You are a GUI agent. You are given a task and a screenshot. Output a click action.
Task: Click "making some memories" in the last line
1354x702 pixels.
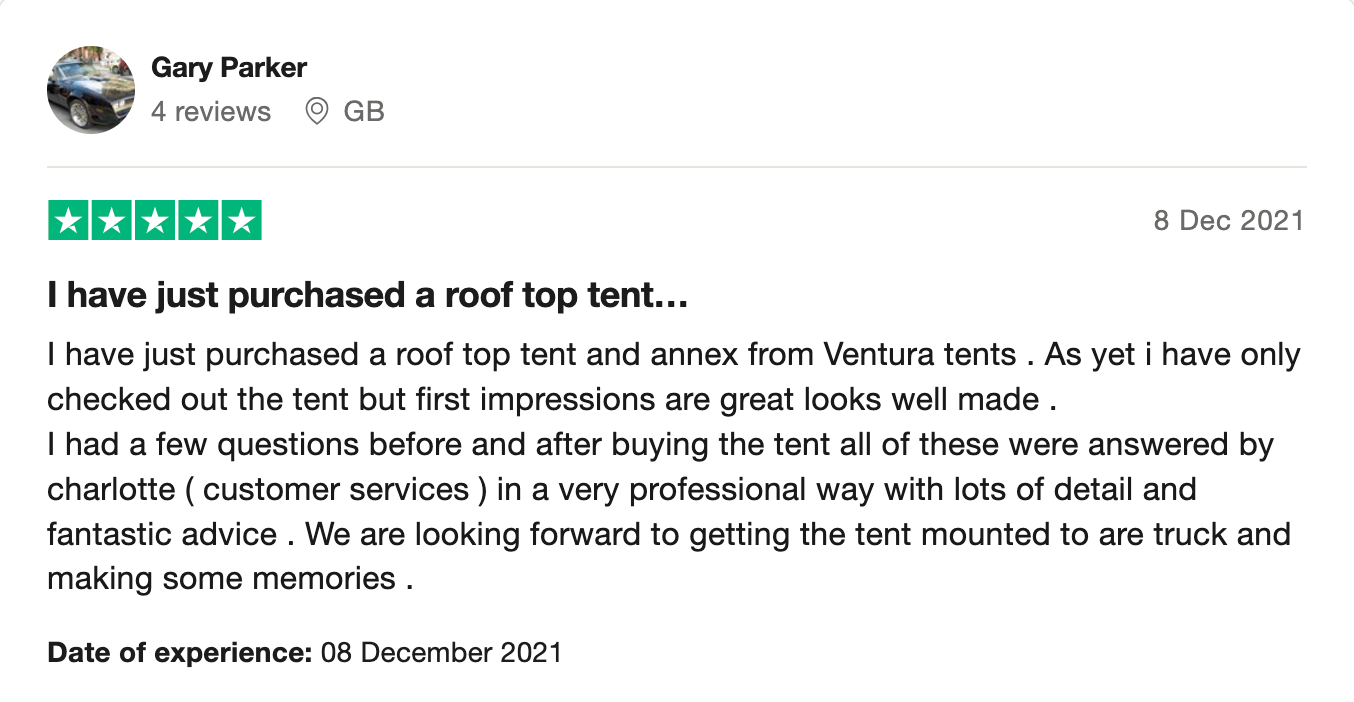point(221,578)
